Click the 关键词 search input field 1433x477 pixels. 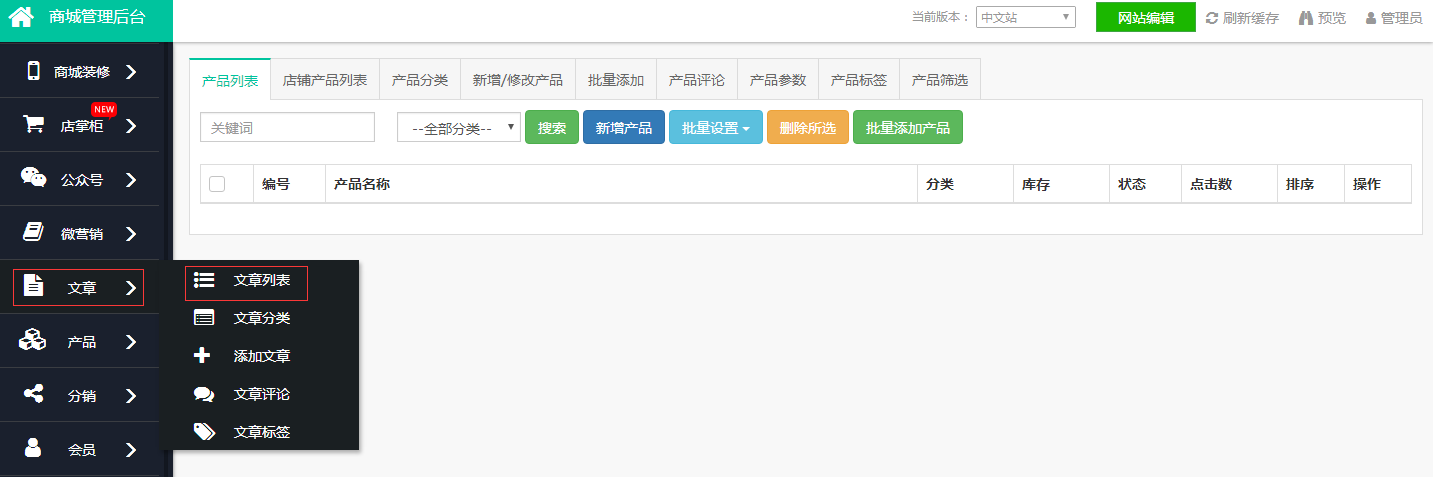(287, 128)
